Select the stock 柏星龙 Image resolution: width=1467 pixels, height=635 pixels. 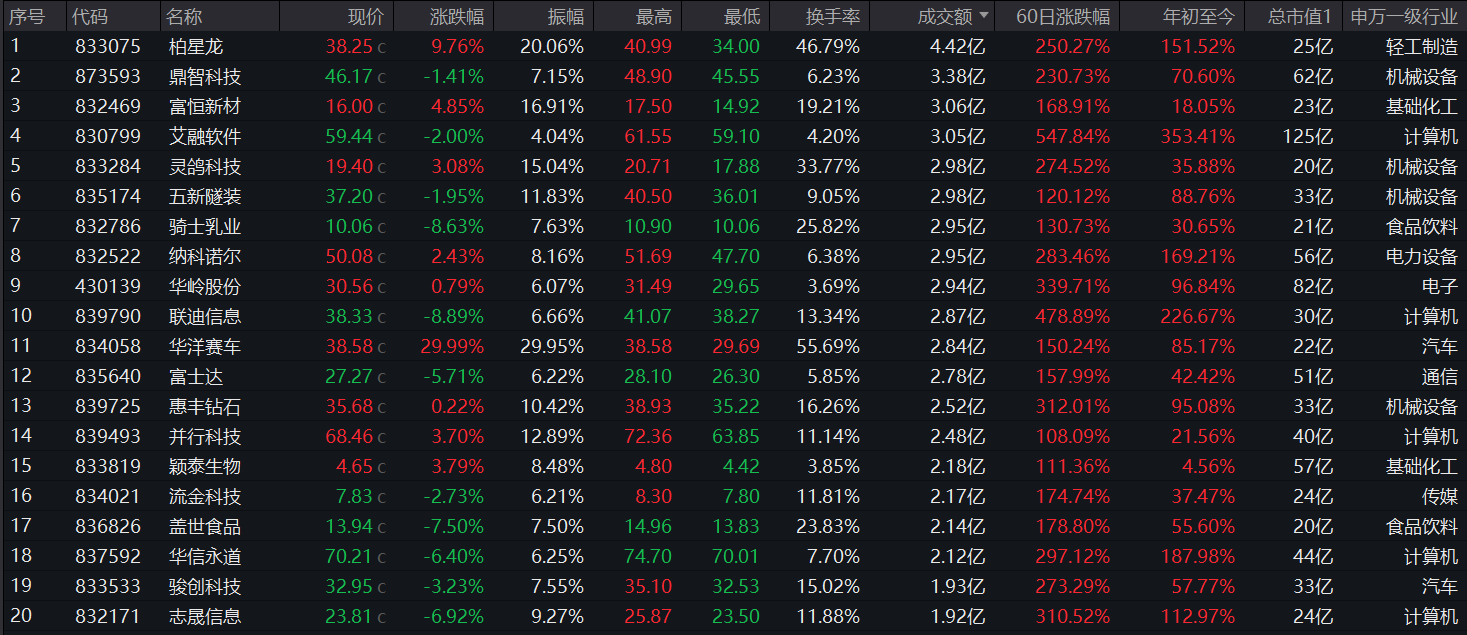click(x=196, y=46)
